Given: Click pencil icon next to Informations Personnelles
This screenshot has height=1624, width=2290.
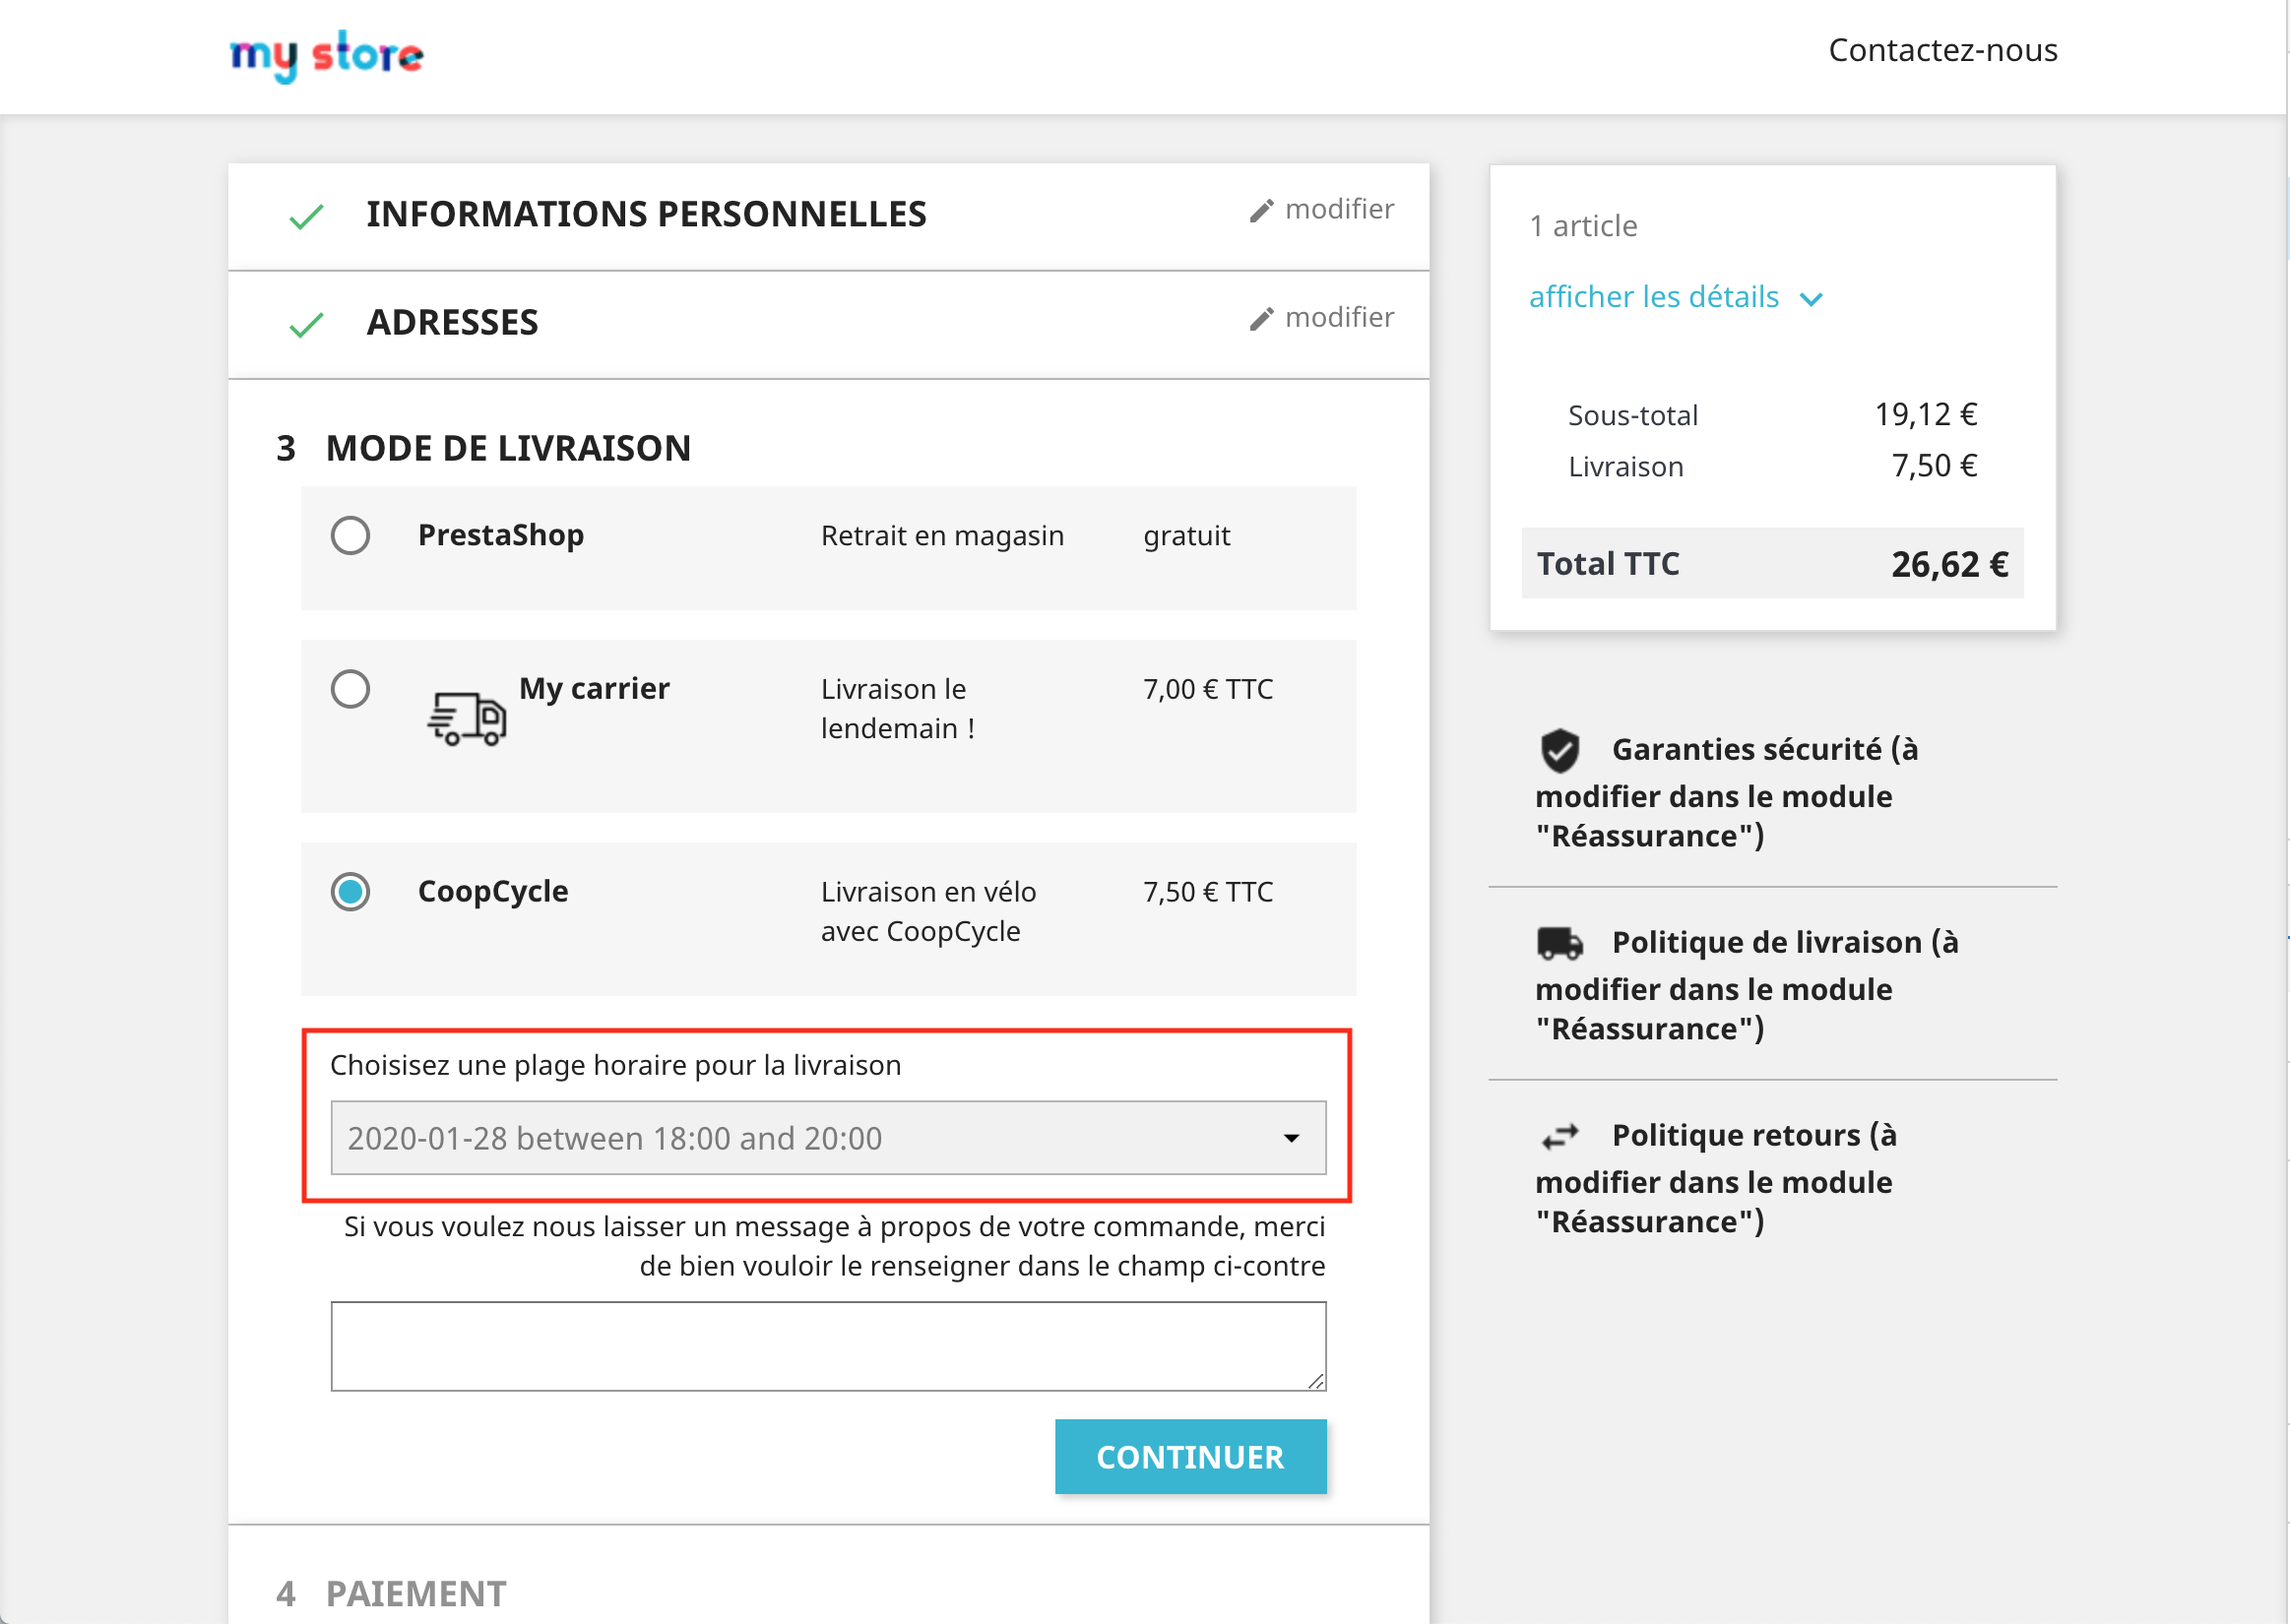Looking at the screenshot, I should (1261, 210).
